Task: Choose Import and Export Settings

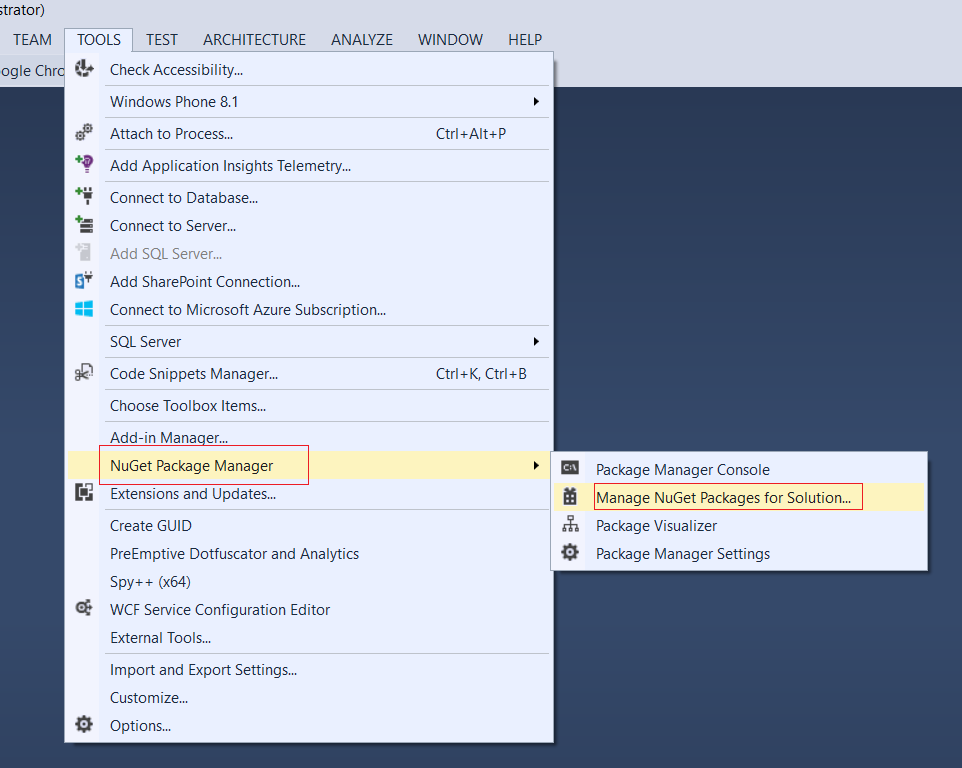Action: (x=203, y=670)
